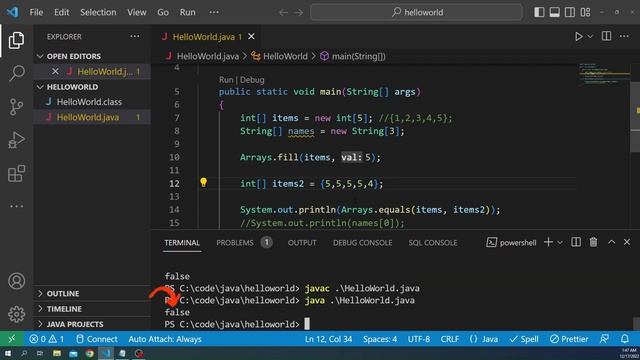Open the Edit menu
This screenshot has height=360, width=640.
(62, 12)
